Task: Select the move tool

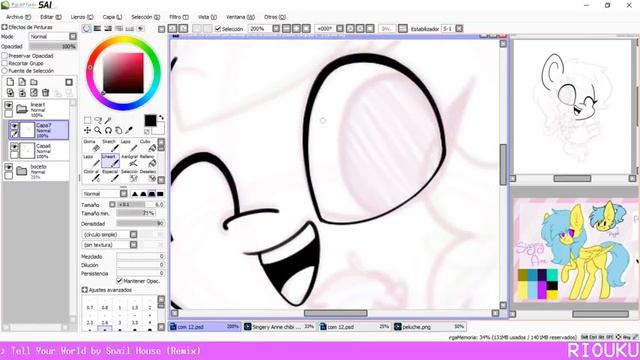Action: point(87,130)
